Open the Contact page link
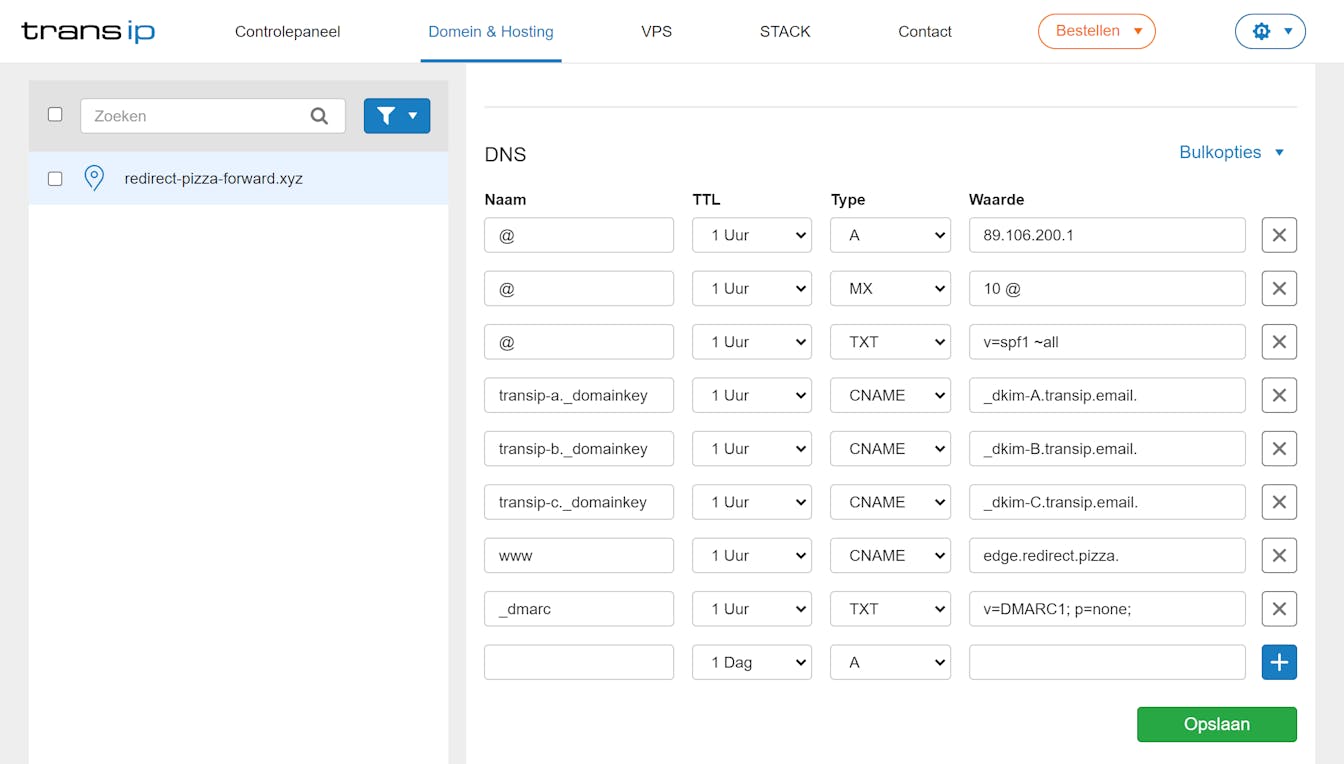 924,31
